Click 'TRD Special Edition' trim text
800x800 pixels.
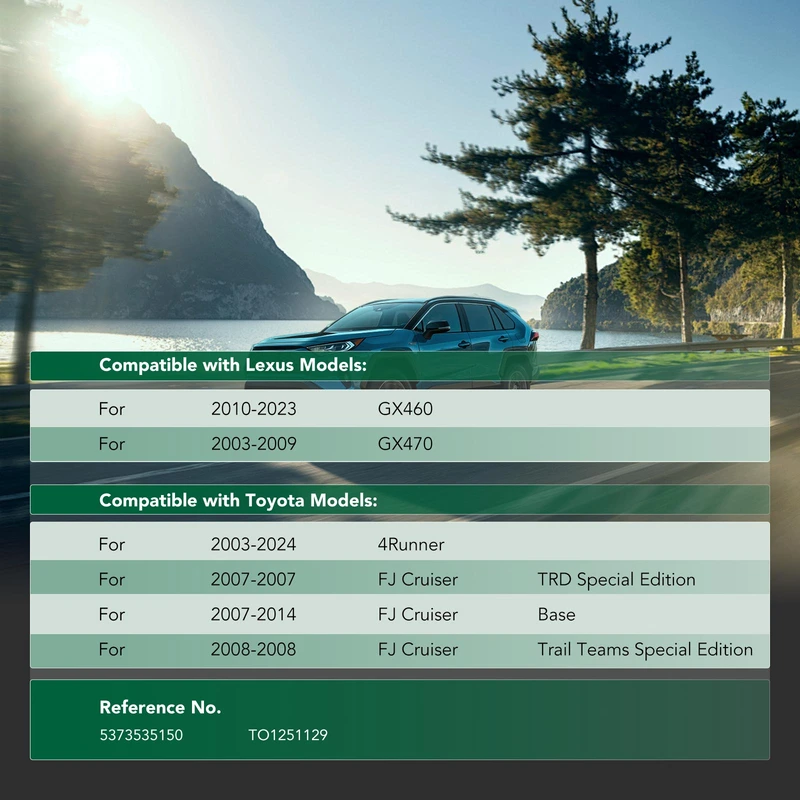coord(616,580)
